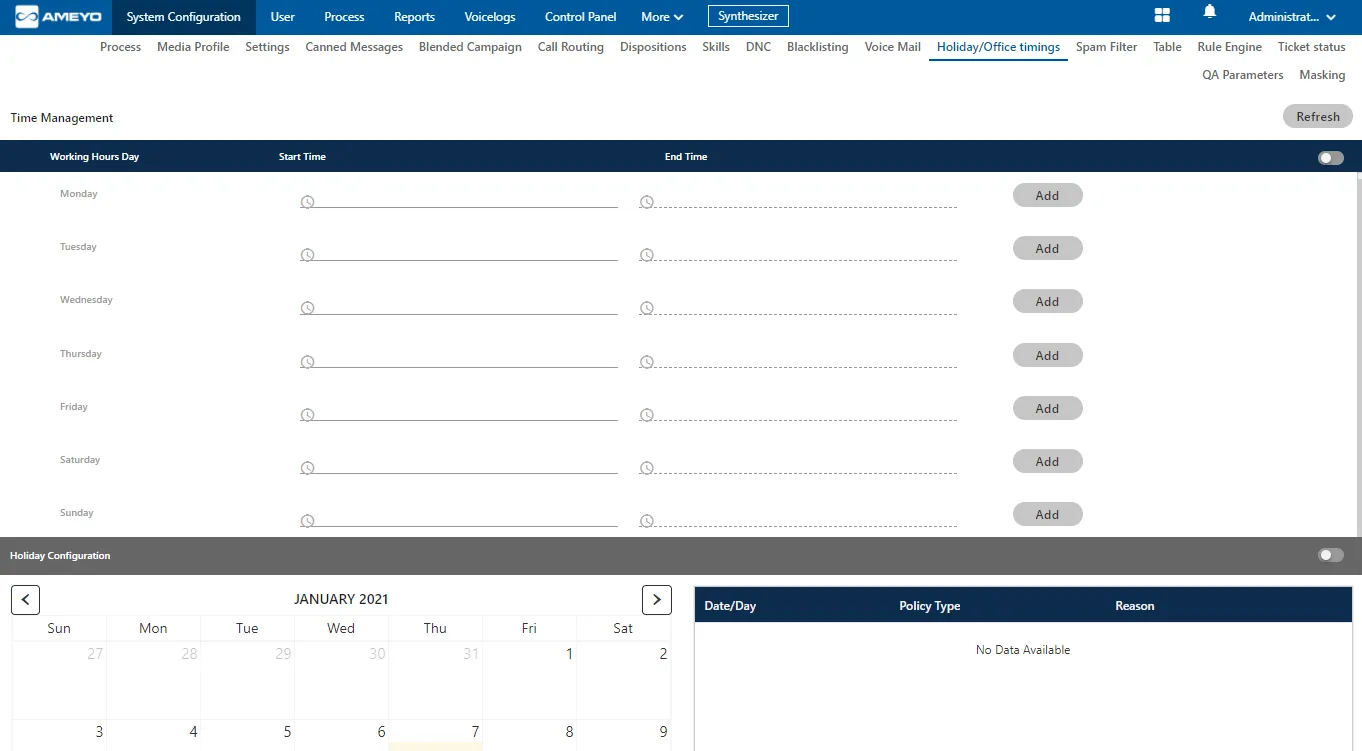The width and height of the screenshot is (1362, 751).
Task: Click Wednesday start time clock icon
Action: [x=308, y=308]
